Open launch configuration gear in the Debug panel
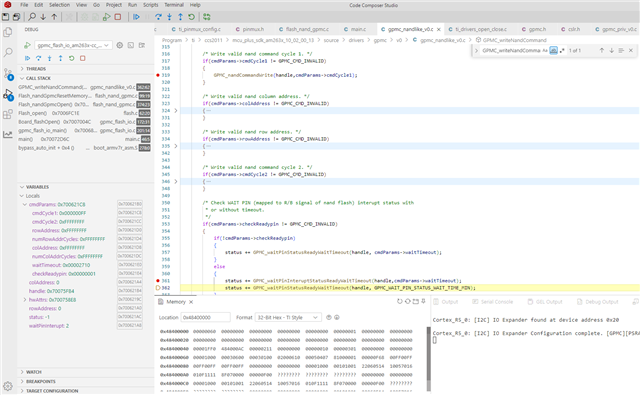Screen dimensions: 640x395 click(x=120, y=45)
